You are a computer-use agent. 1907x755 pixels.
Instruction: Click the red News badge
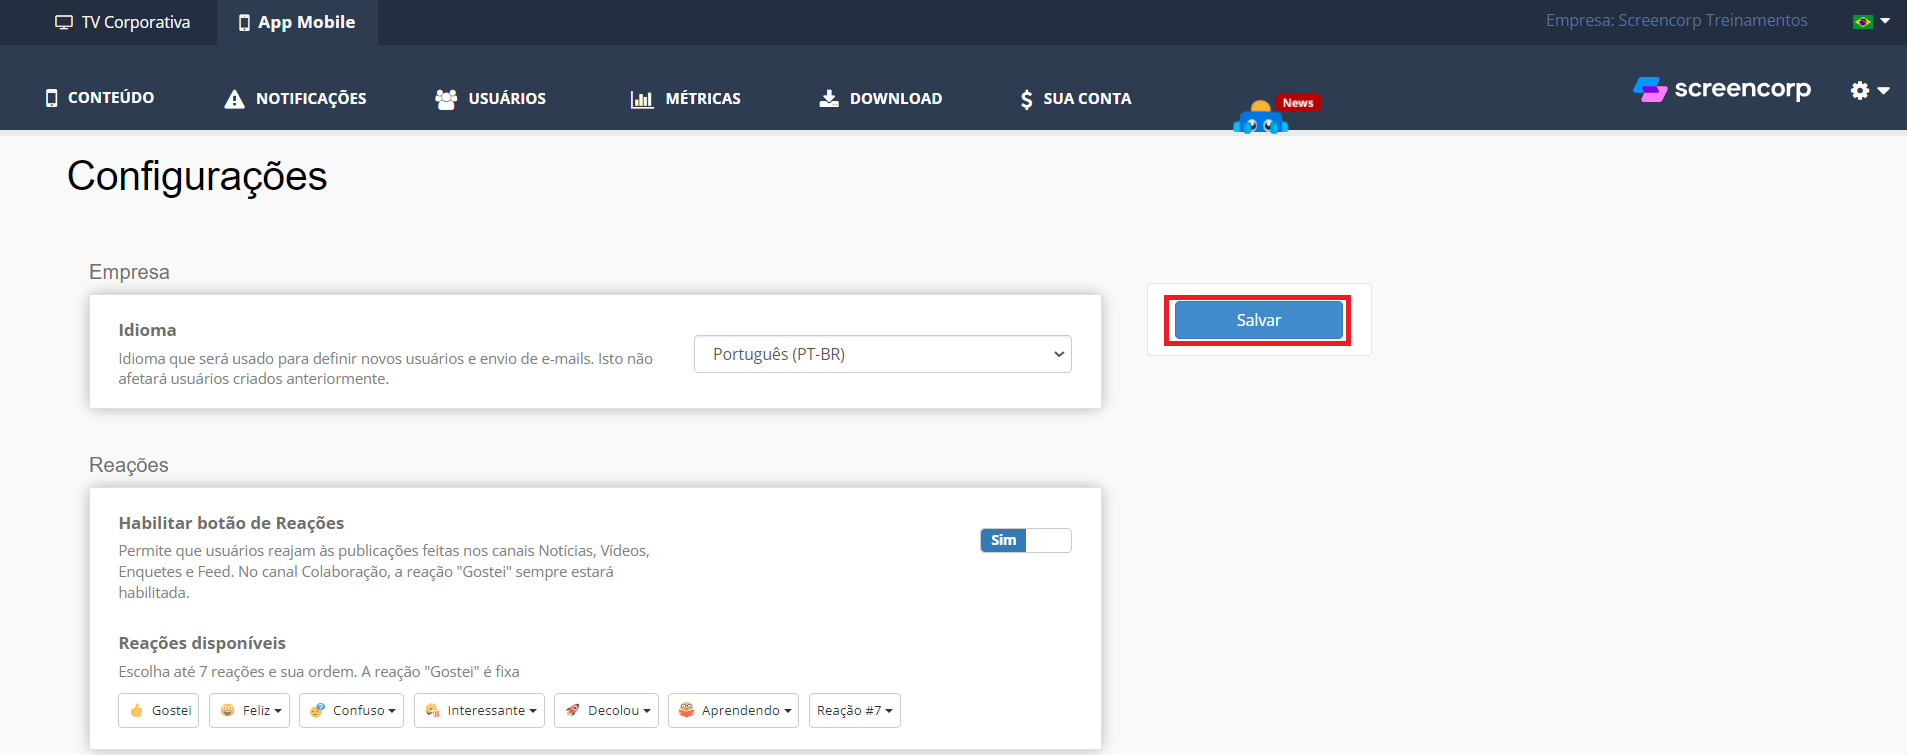pos(1298,103)
